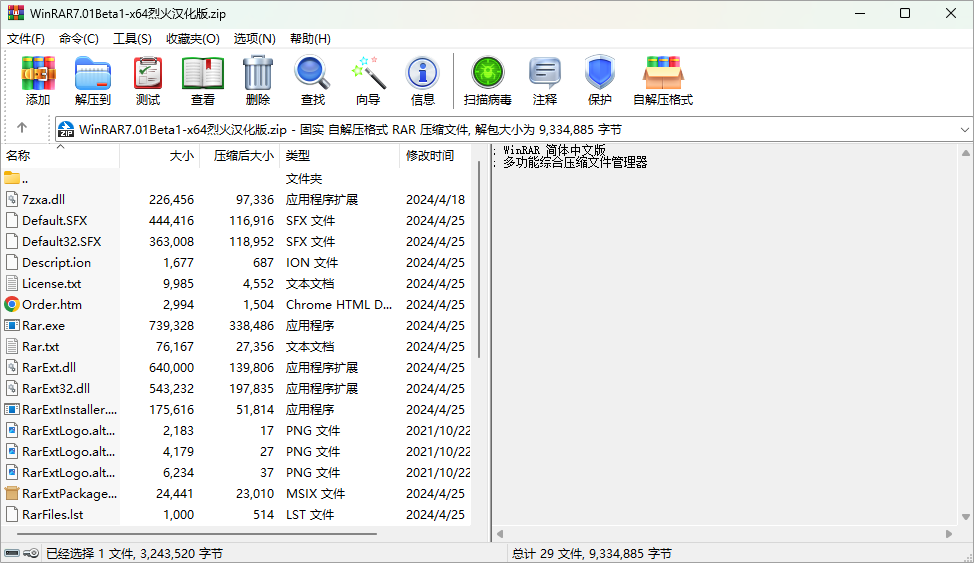
Task: Select the Rar.exe file entry
Action: 43,326
